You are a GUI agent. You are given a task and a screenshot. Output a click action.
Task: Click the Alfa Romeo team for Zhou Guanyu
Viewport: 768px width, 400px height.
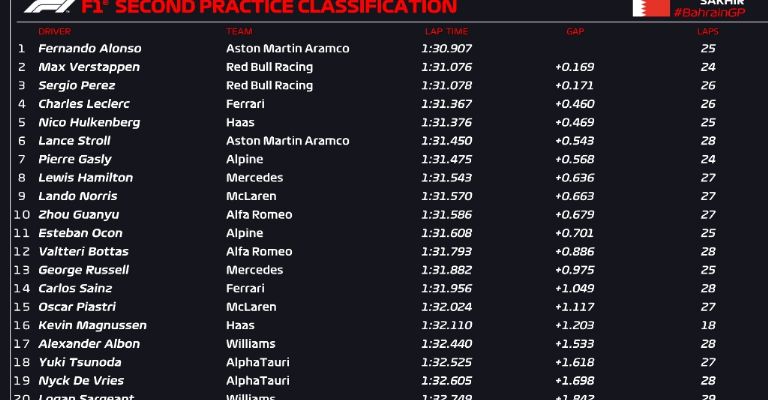(259, 214)
